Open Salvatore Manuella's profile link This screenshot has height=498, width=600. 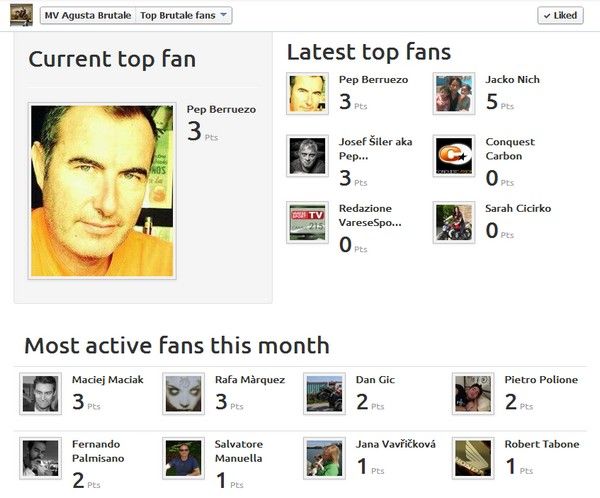point(239,451)
